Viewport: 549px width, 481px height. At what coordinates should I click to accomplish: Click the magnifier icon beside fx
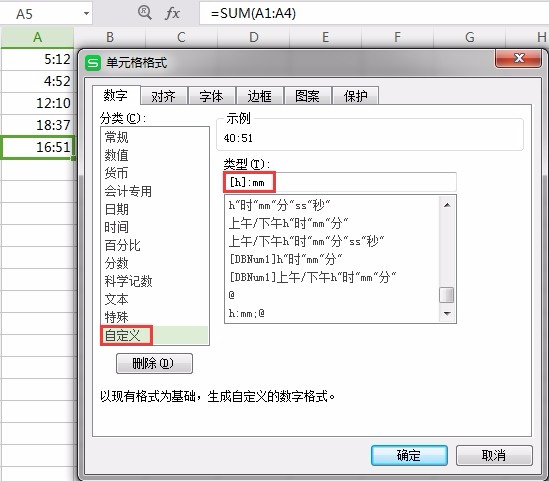point(144,13)
